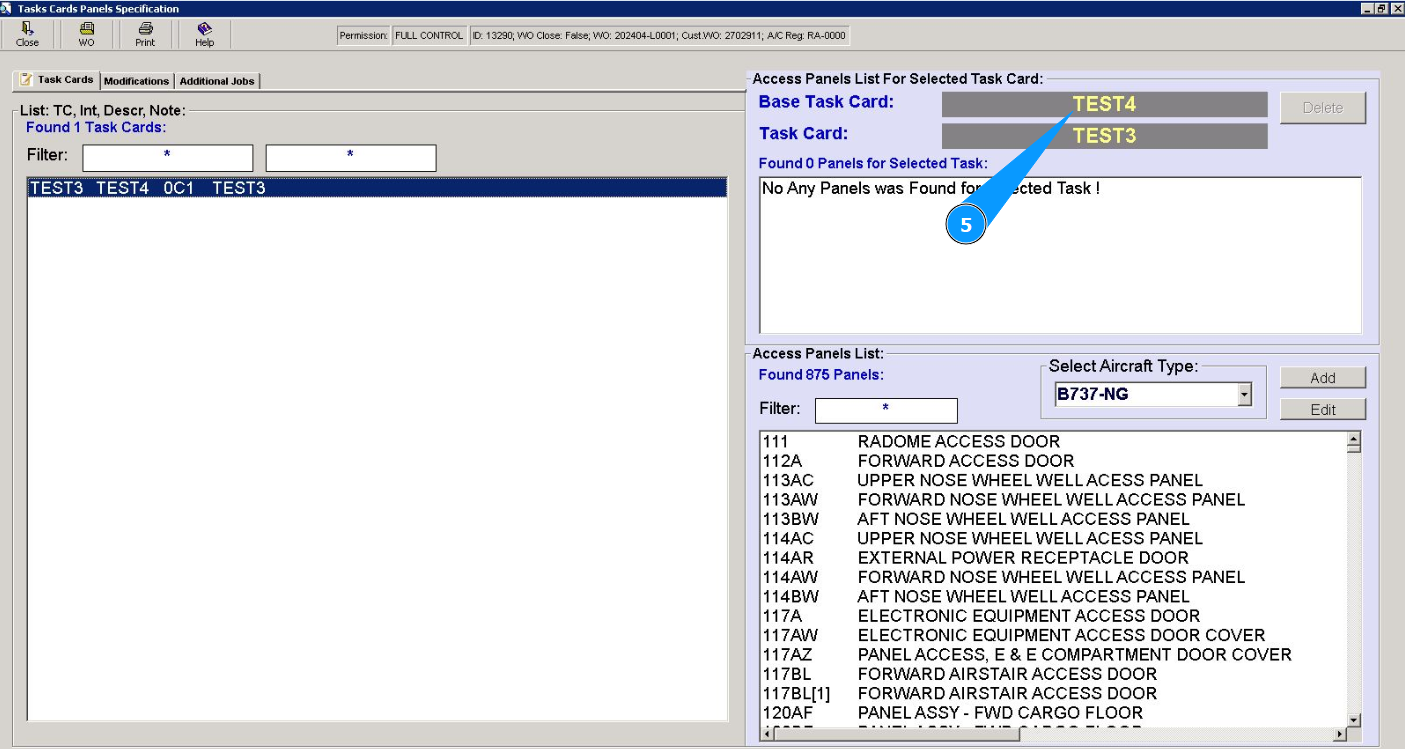Switch to the Task Cards tab
The height and width of the screenshot is (749, 1405).
(x=57, y=80)
